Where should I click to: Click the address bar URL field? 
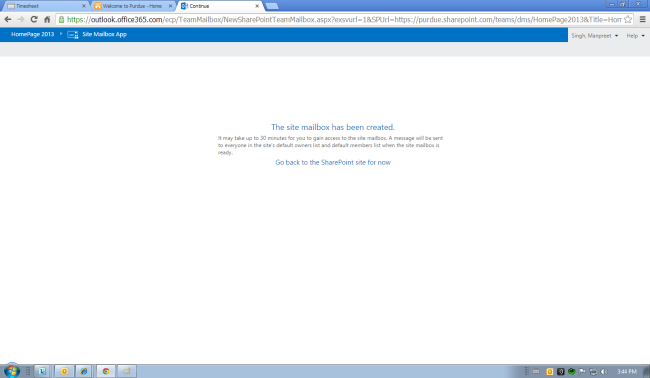[x=344, y=19]
